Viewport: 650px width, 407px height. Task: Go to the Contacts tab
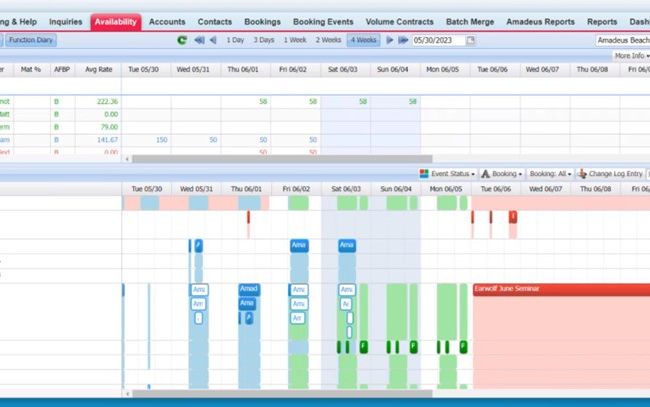pyautogui.click(x=215, y=22)
